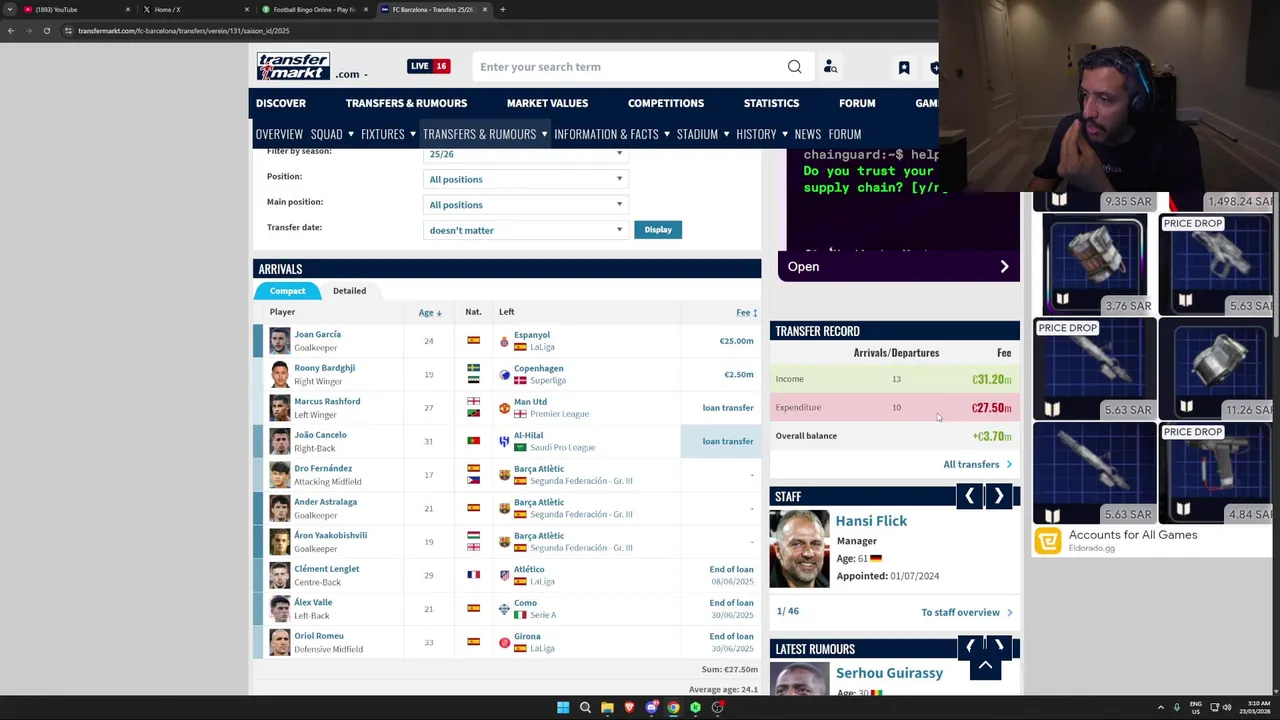Click microphone icon in system tray
This screenshot has height=720, width=1280.
[1177, 708]
